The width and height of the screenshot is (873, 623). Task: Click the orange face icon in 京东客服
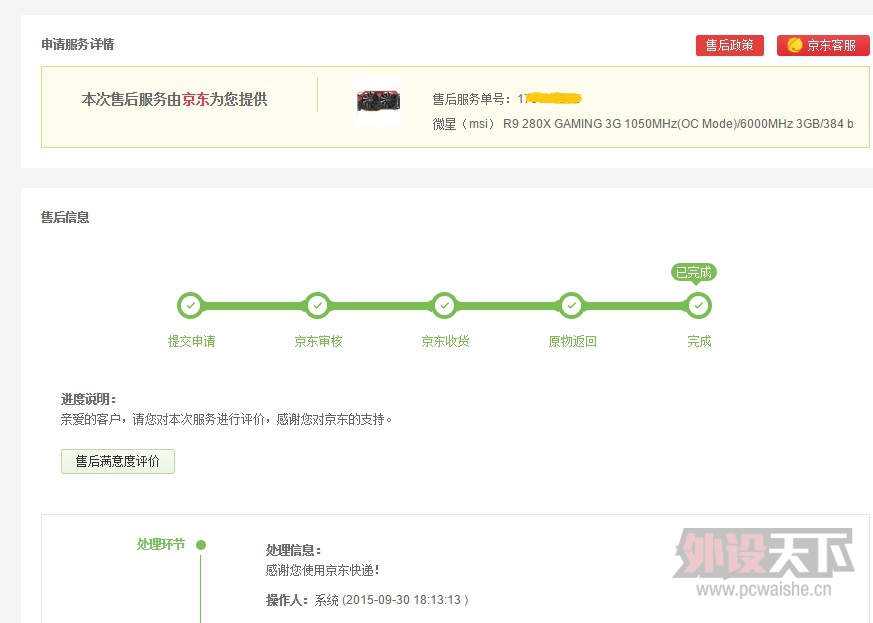[795, 45]
